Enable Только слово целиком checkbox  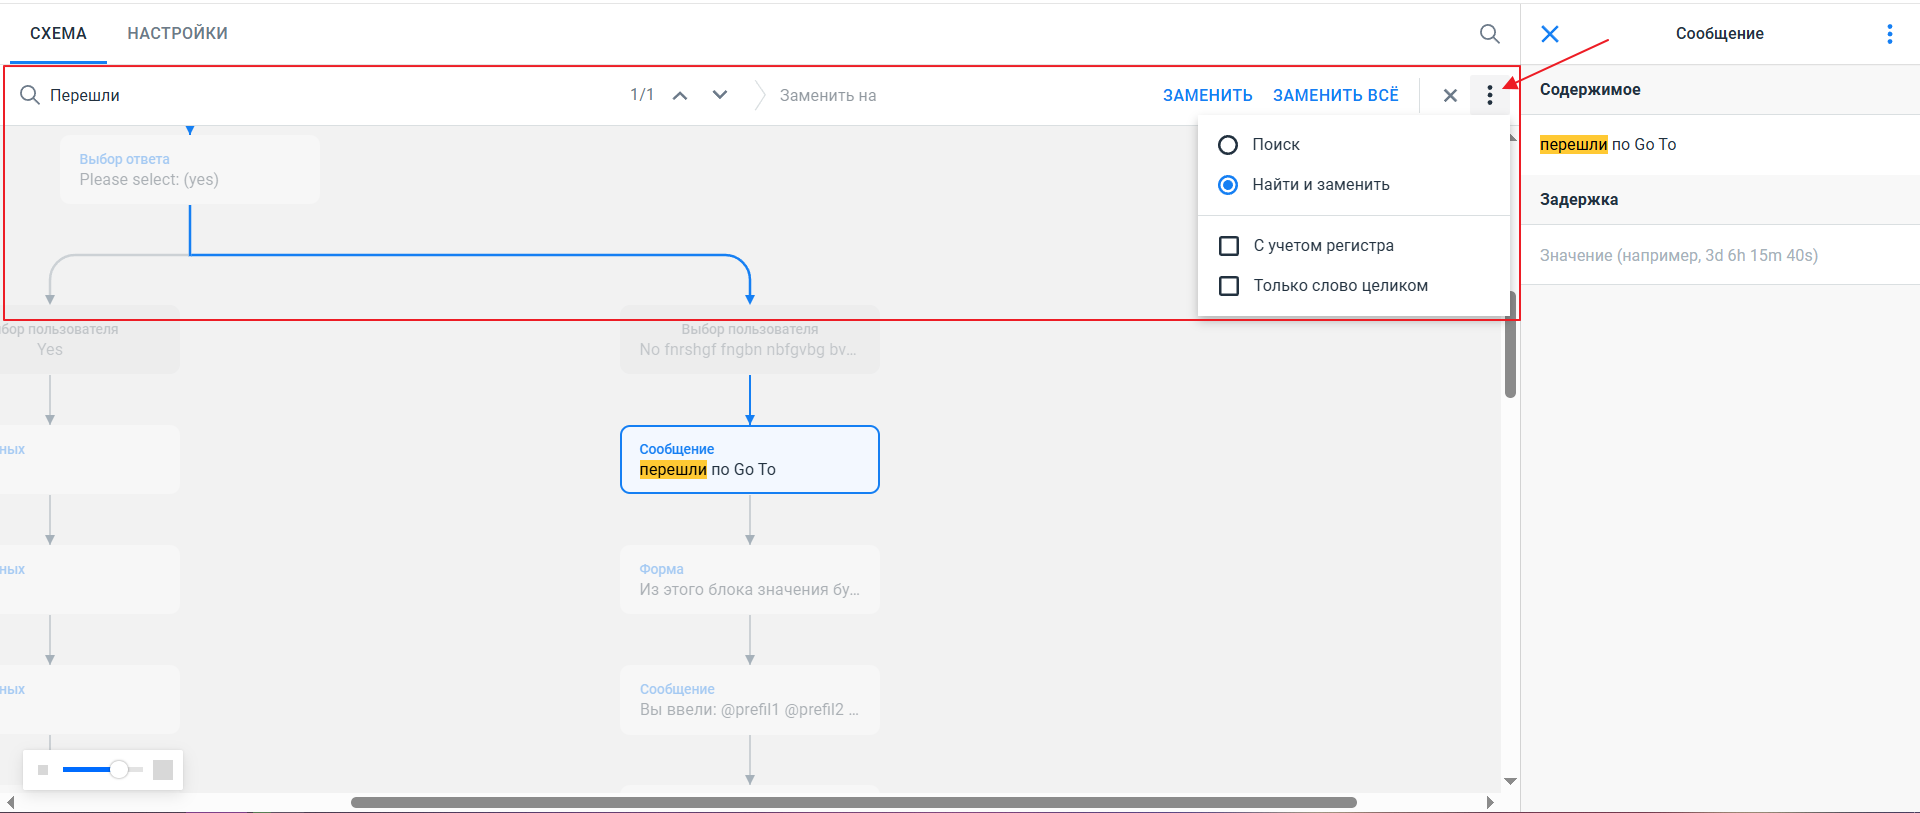pyautogui.click(x=1229, y=286)
